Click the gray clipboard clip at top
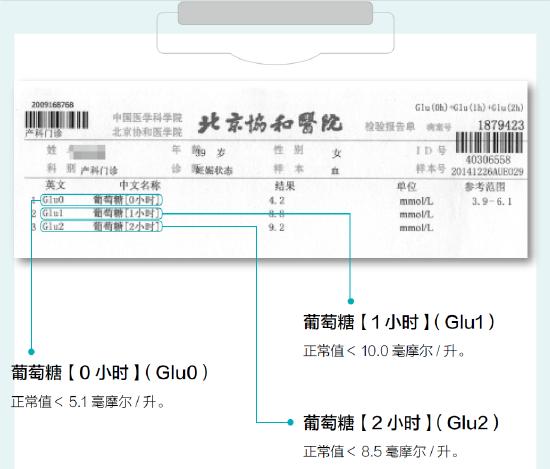Image resolution: width=550 pixels, height=469 pixels. pos(275,13)
